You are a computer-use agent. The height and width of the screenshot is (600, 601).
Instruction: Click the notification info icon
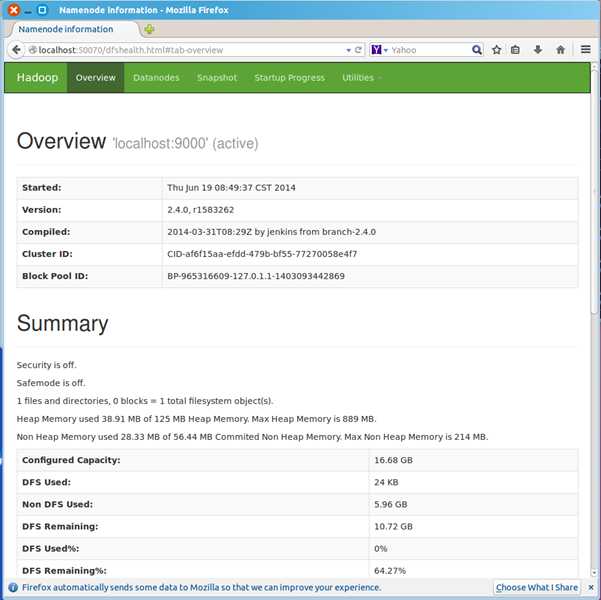tap(13, 587)
